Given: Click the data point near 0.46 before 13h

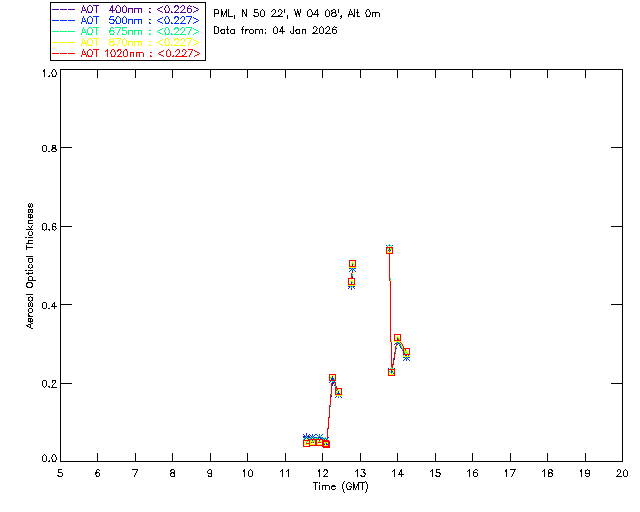Looking at the screenshot, I should tap(351, 282).
